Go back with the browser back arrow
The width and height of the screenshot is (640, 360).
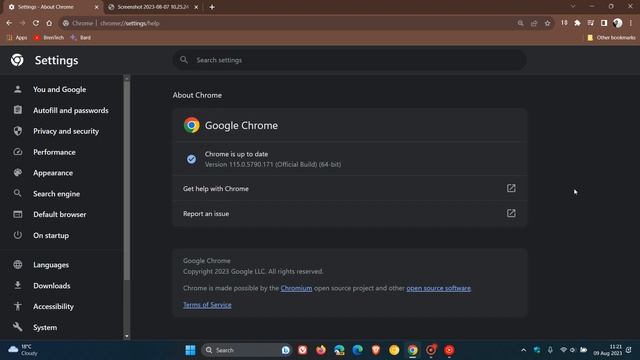coord(9,23)
